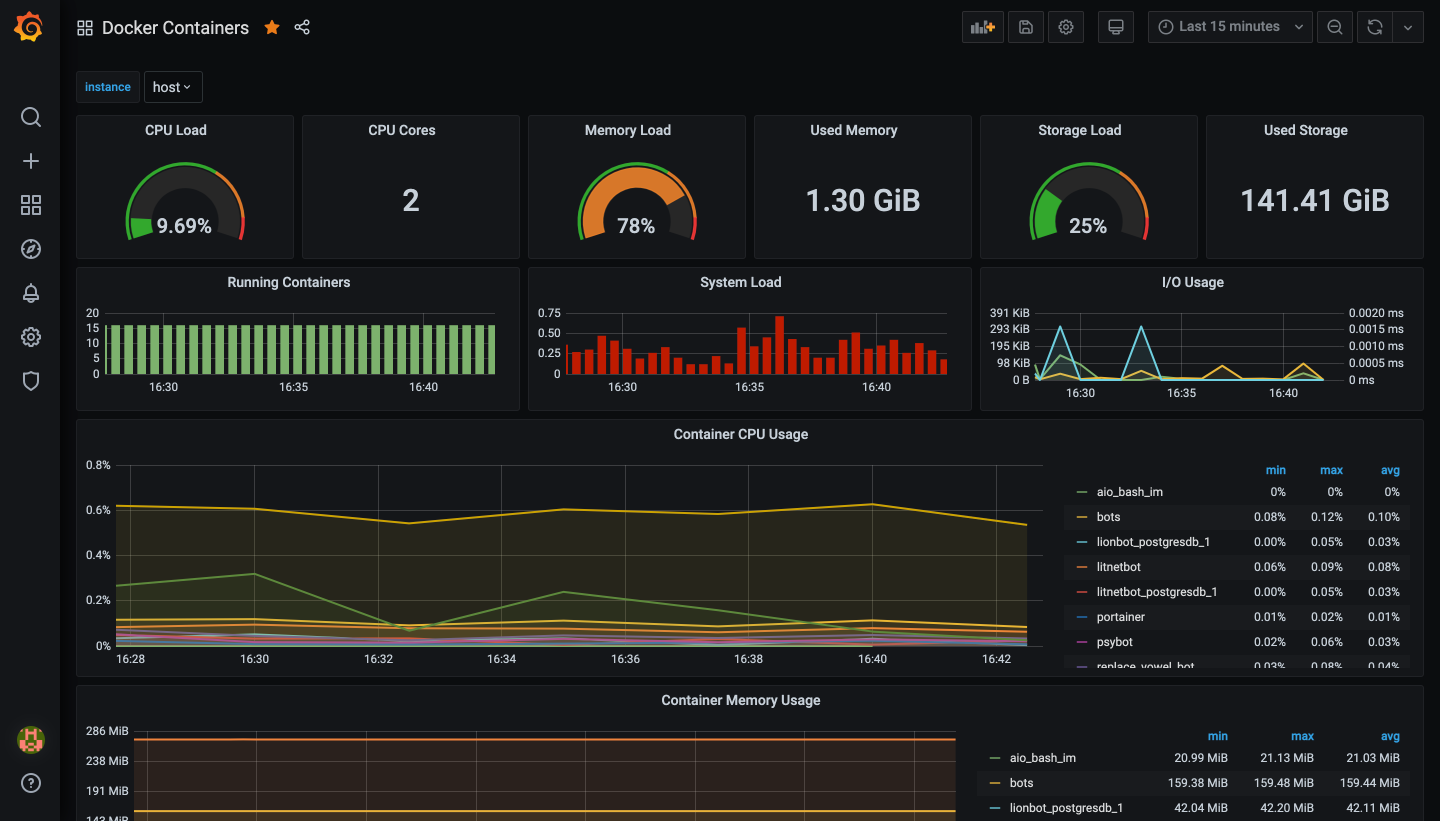Open the Last 15 minutes time picker
Viewport: 1440px width, 821px height.
tap(1230, 27)
